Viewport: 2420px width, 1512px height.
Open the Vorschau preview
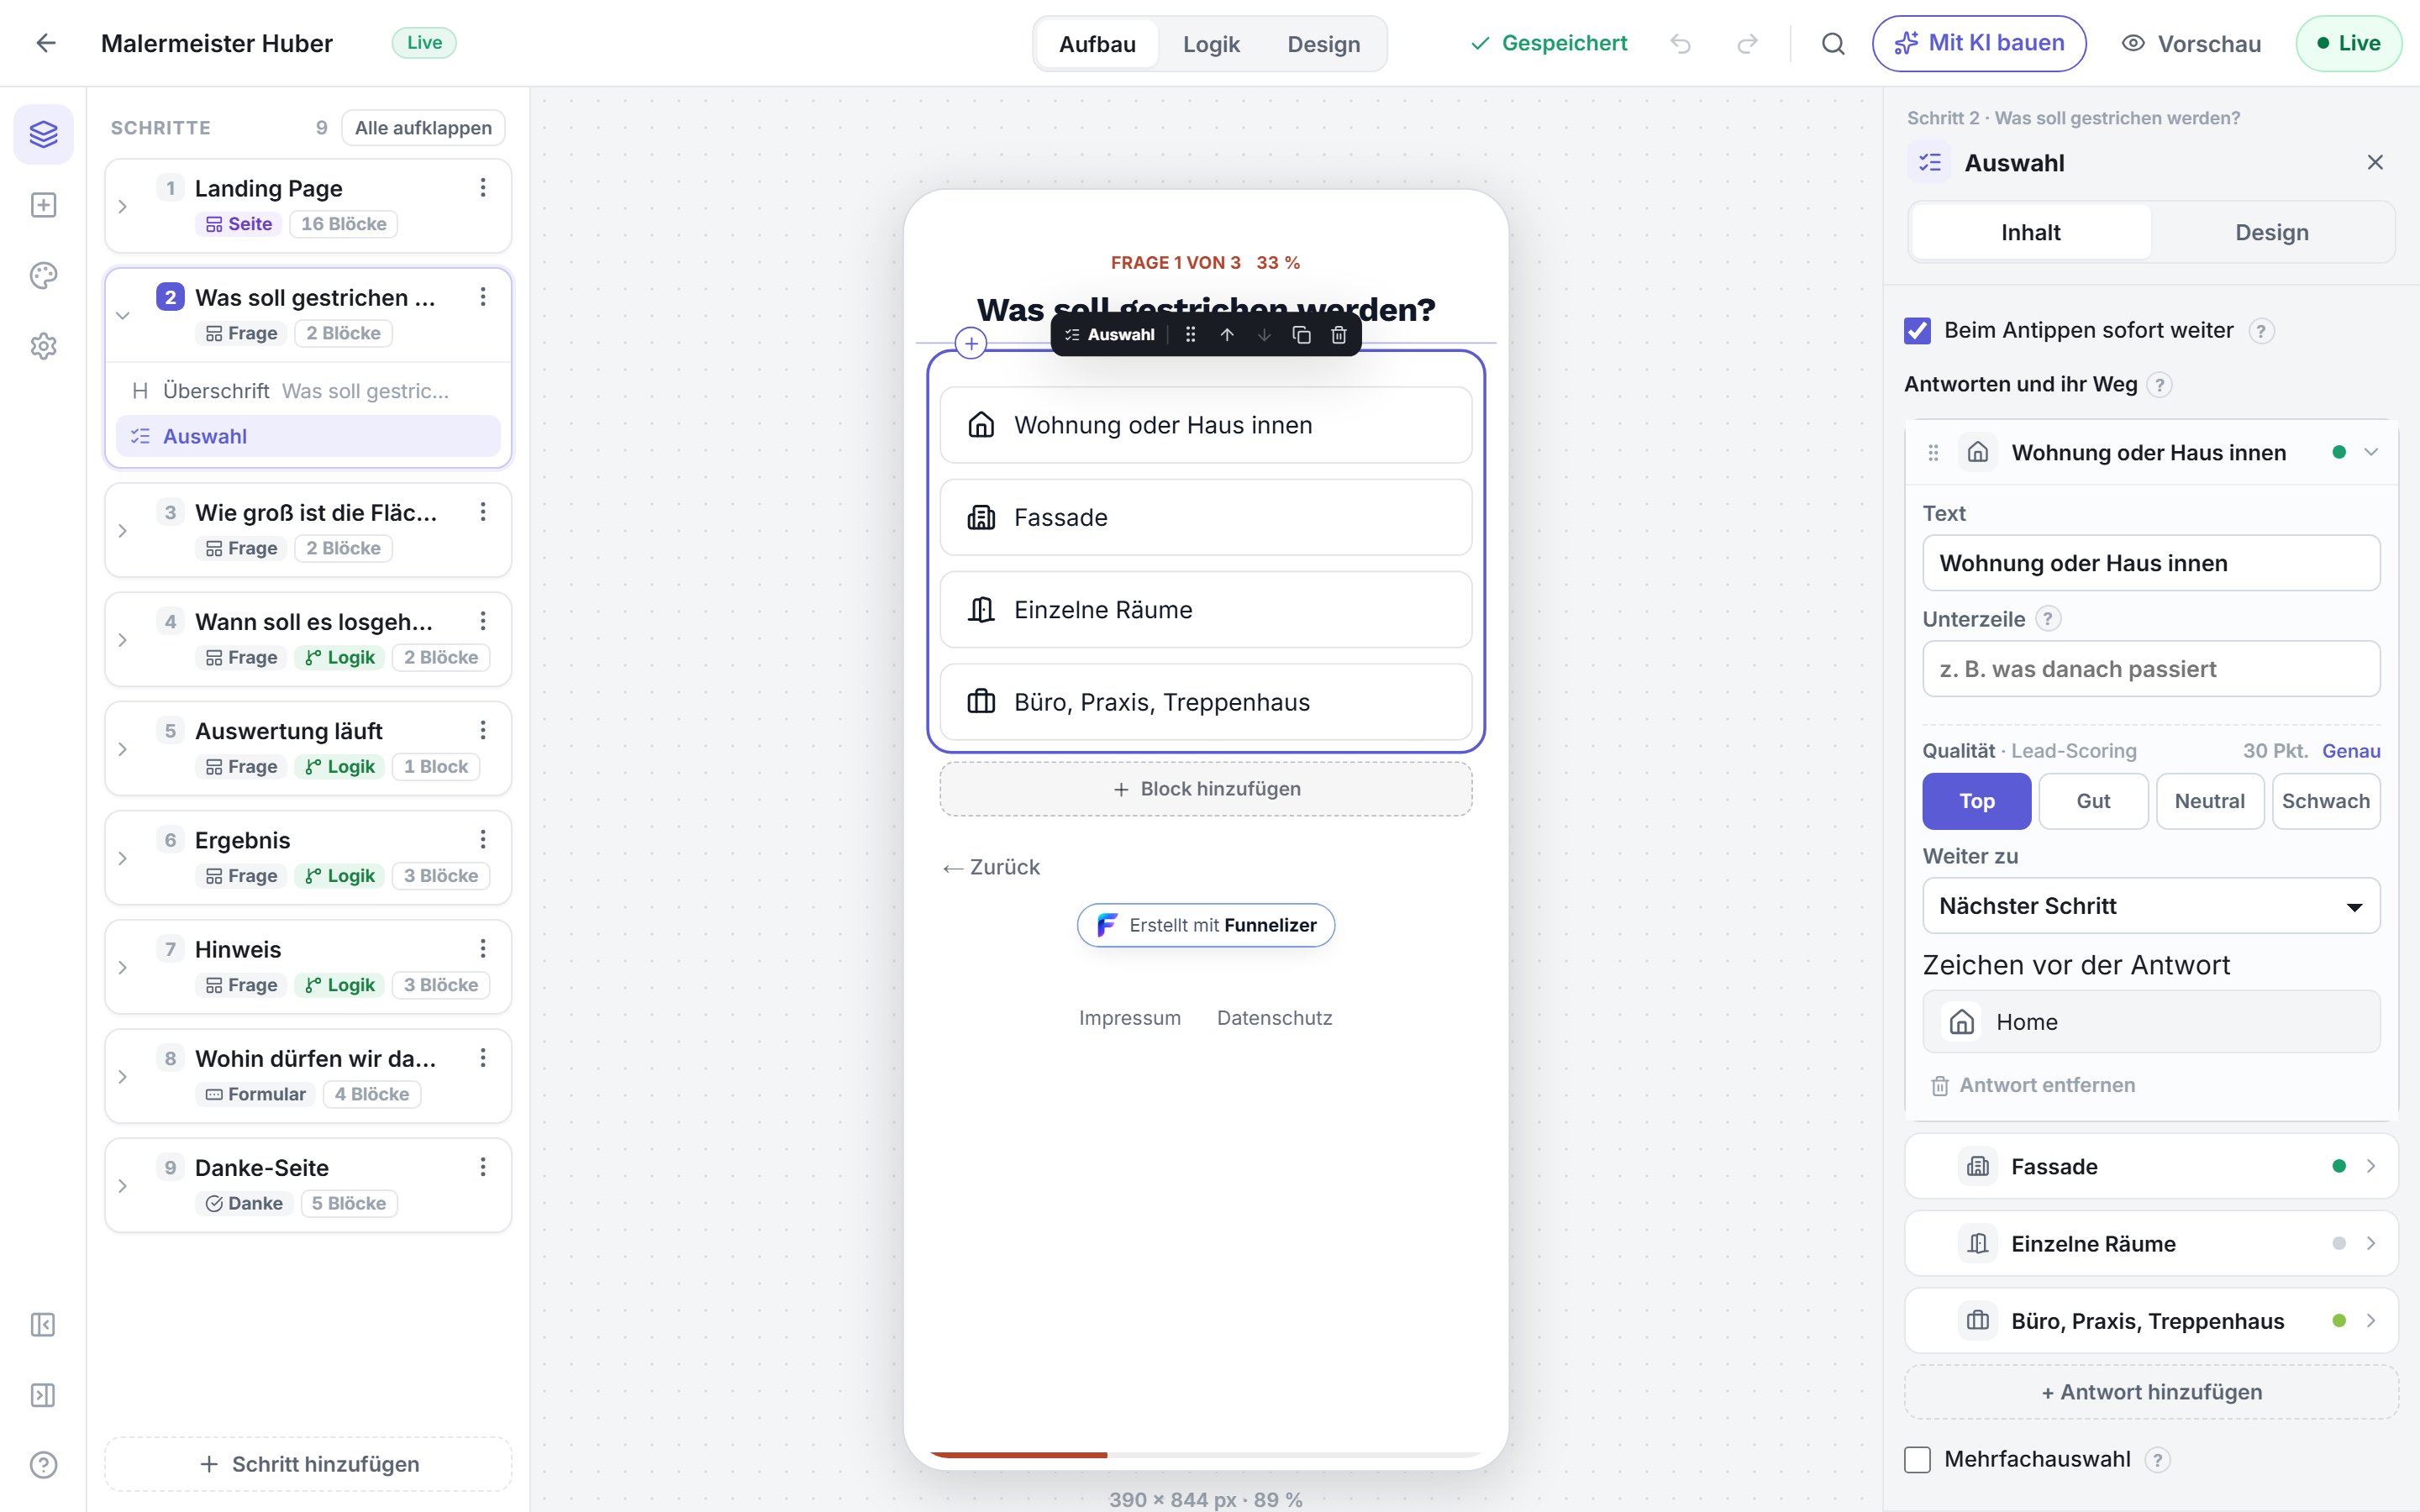[x=2191, y=43]
